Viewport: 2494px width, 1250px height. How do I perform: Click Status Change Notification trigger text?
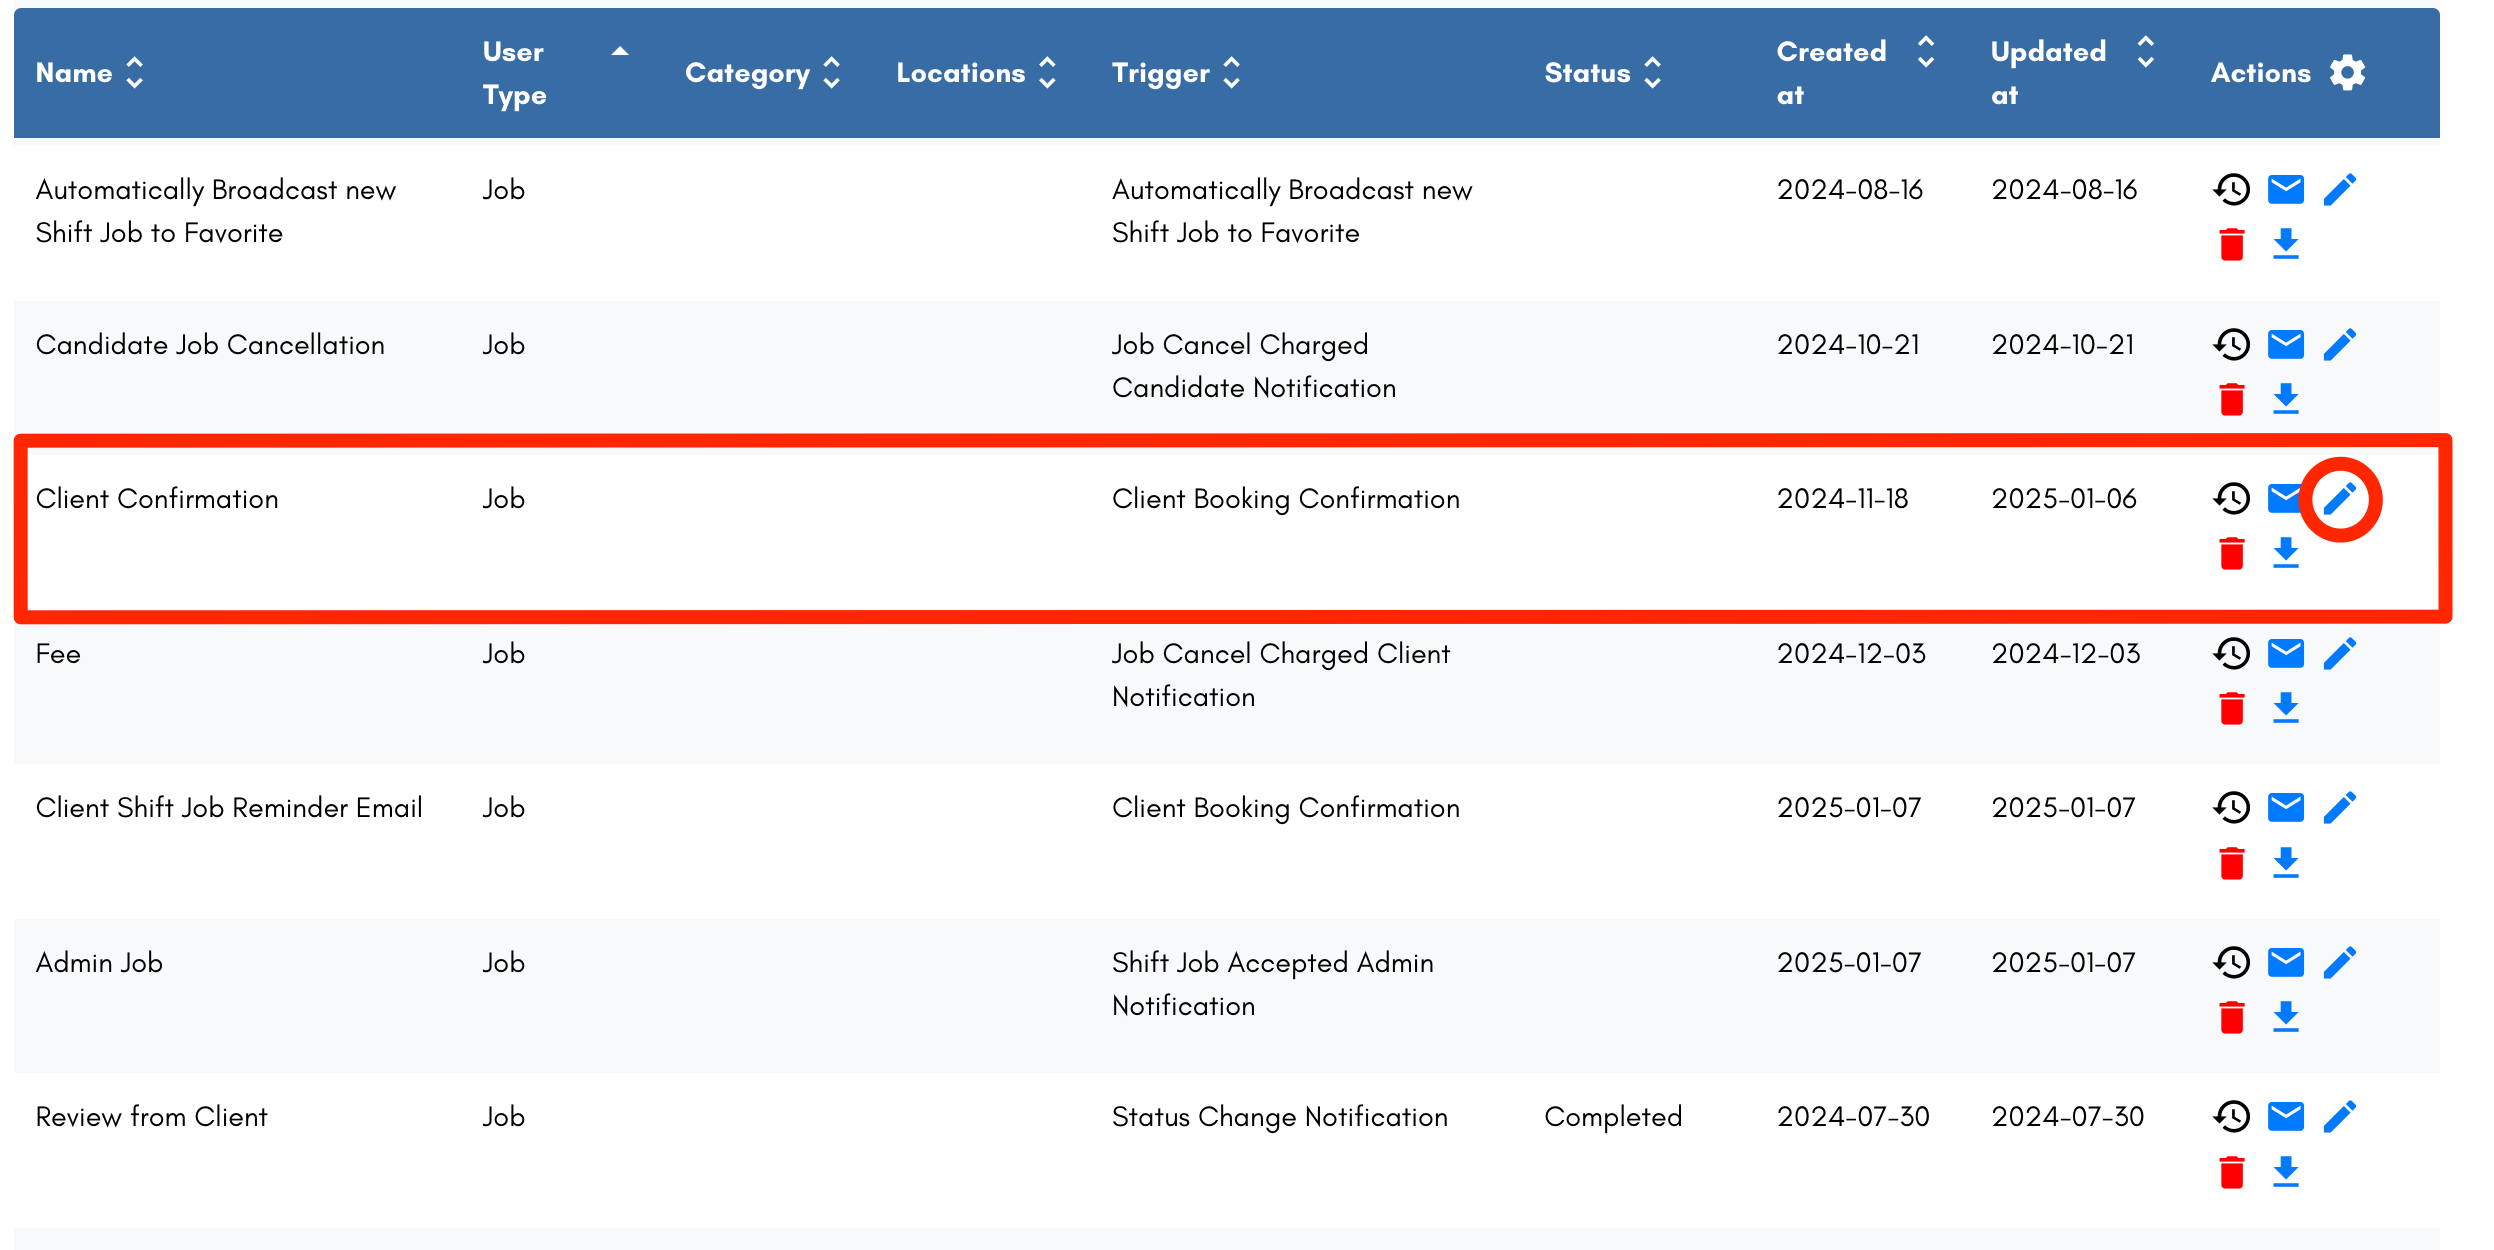[x=1280, y=1116]
